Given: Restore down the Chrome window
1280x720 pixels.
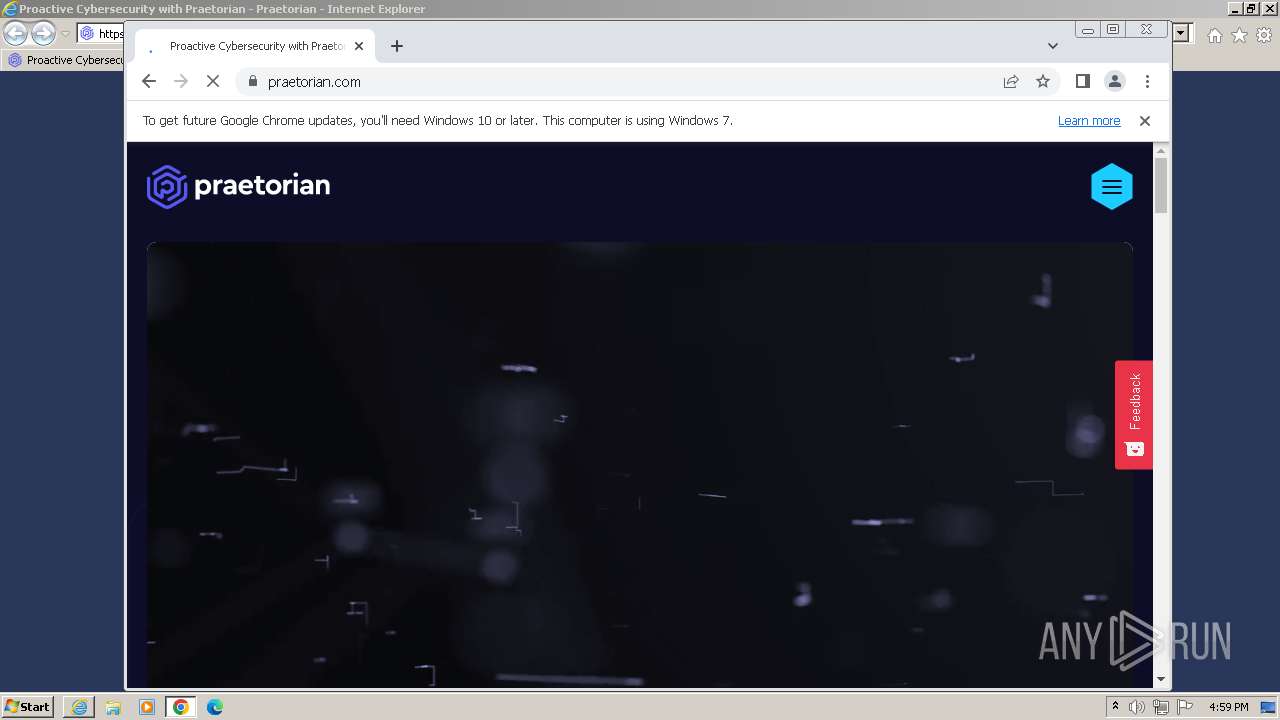Looking at the screenshot, I should pyautogui.click(x=1113, y=30).
